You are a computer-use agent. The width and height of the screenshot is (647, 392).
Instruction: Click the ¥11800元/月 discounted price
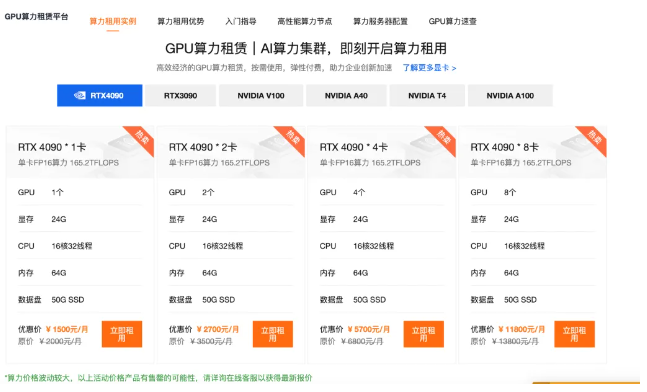click(522, 329)
